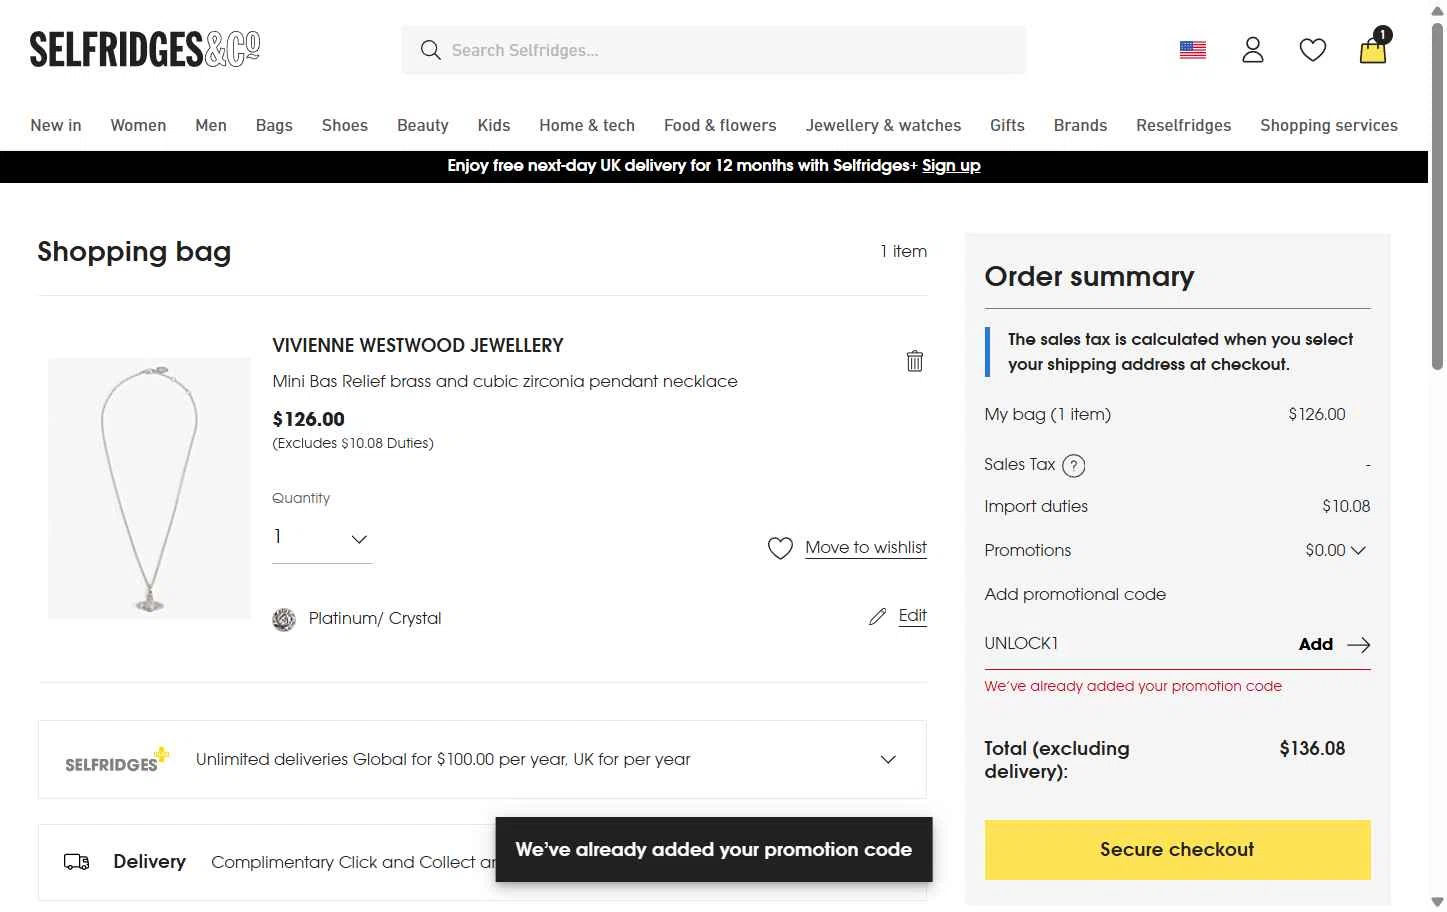Open the Bags menu

point(274,125)
